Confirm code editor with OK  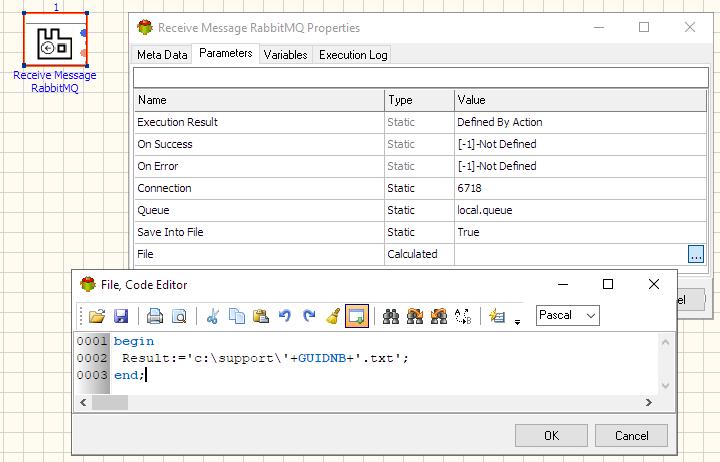pos(551,435)
